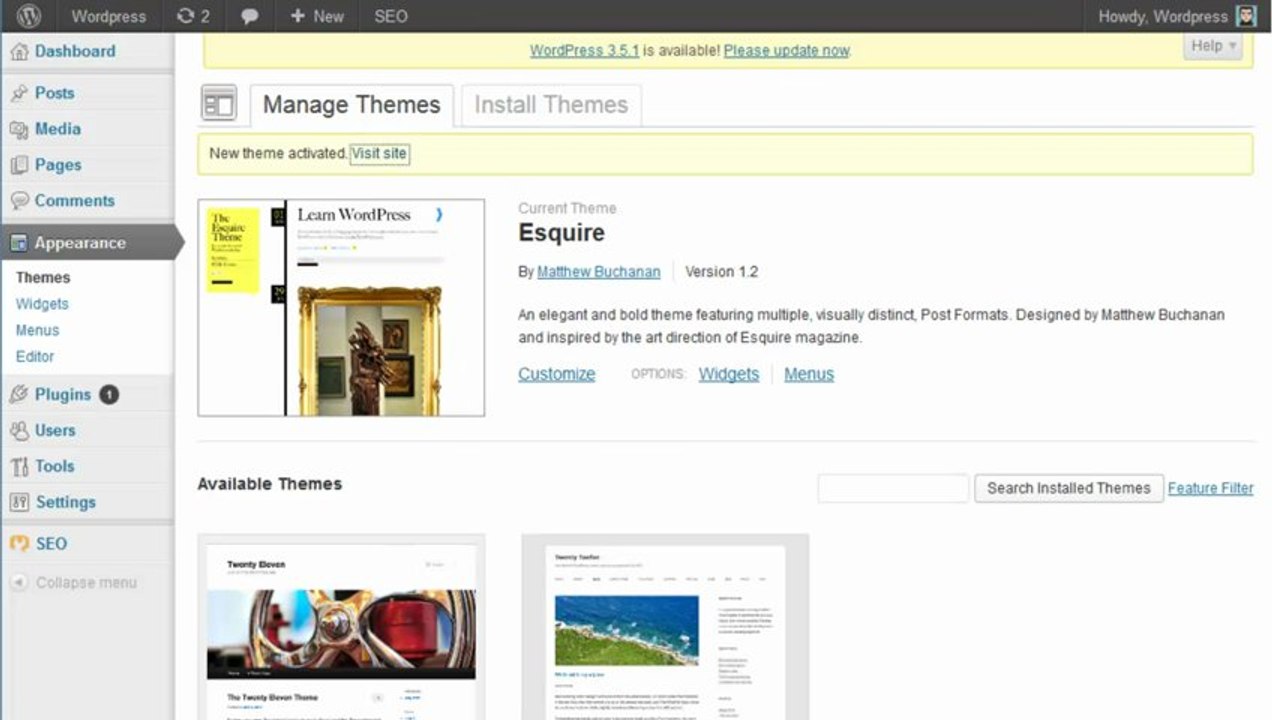Viewport: 1272px width, 720px height.
Task: Click the Esquire theme screenshot
Action: click(x=341, y=307)
